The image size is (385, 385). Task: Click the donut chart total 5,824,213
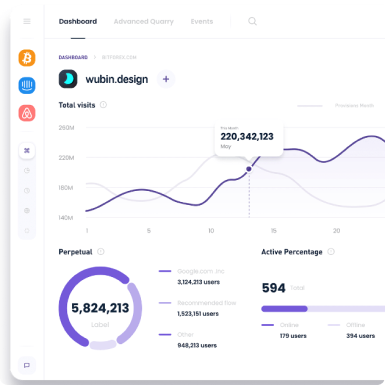[100, 308]
